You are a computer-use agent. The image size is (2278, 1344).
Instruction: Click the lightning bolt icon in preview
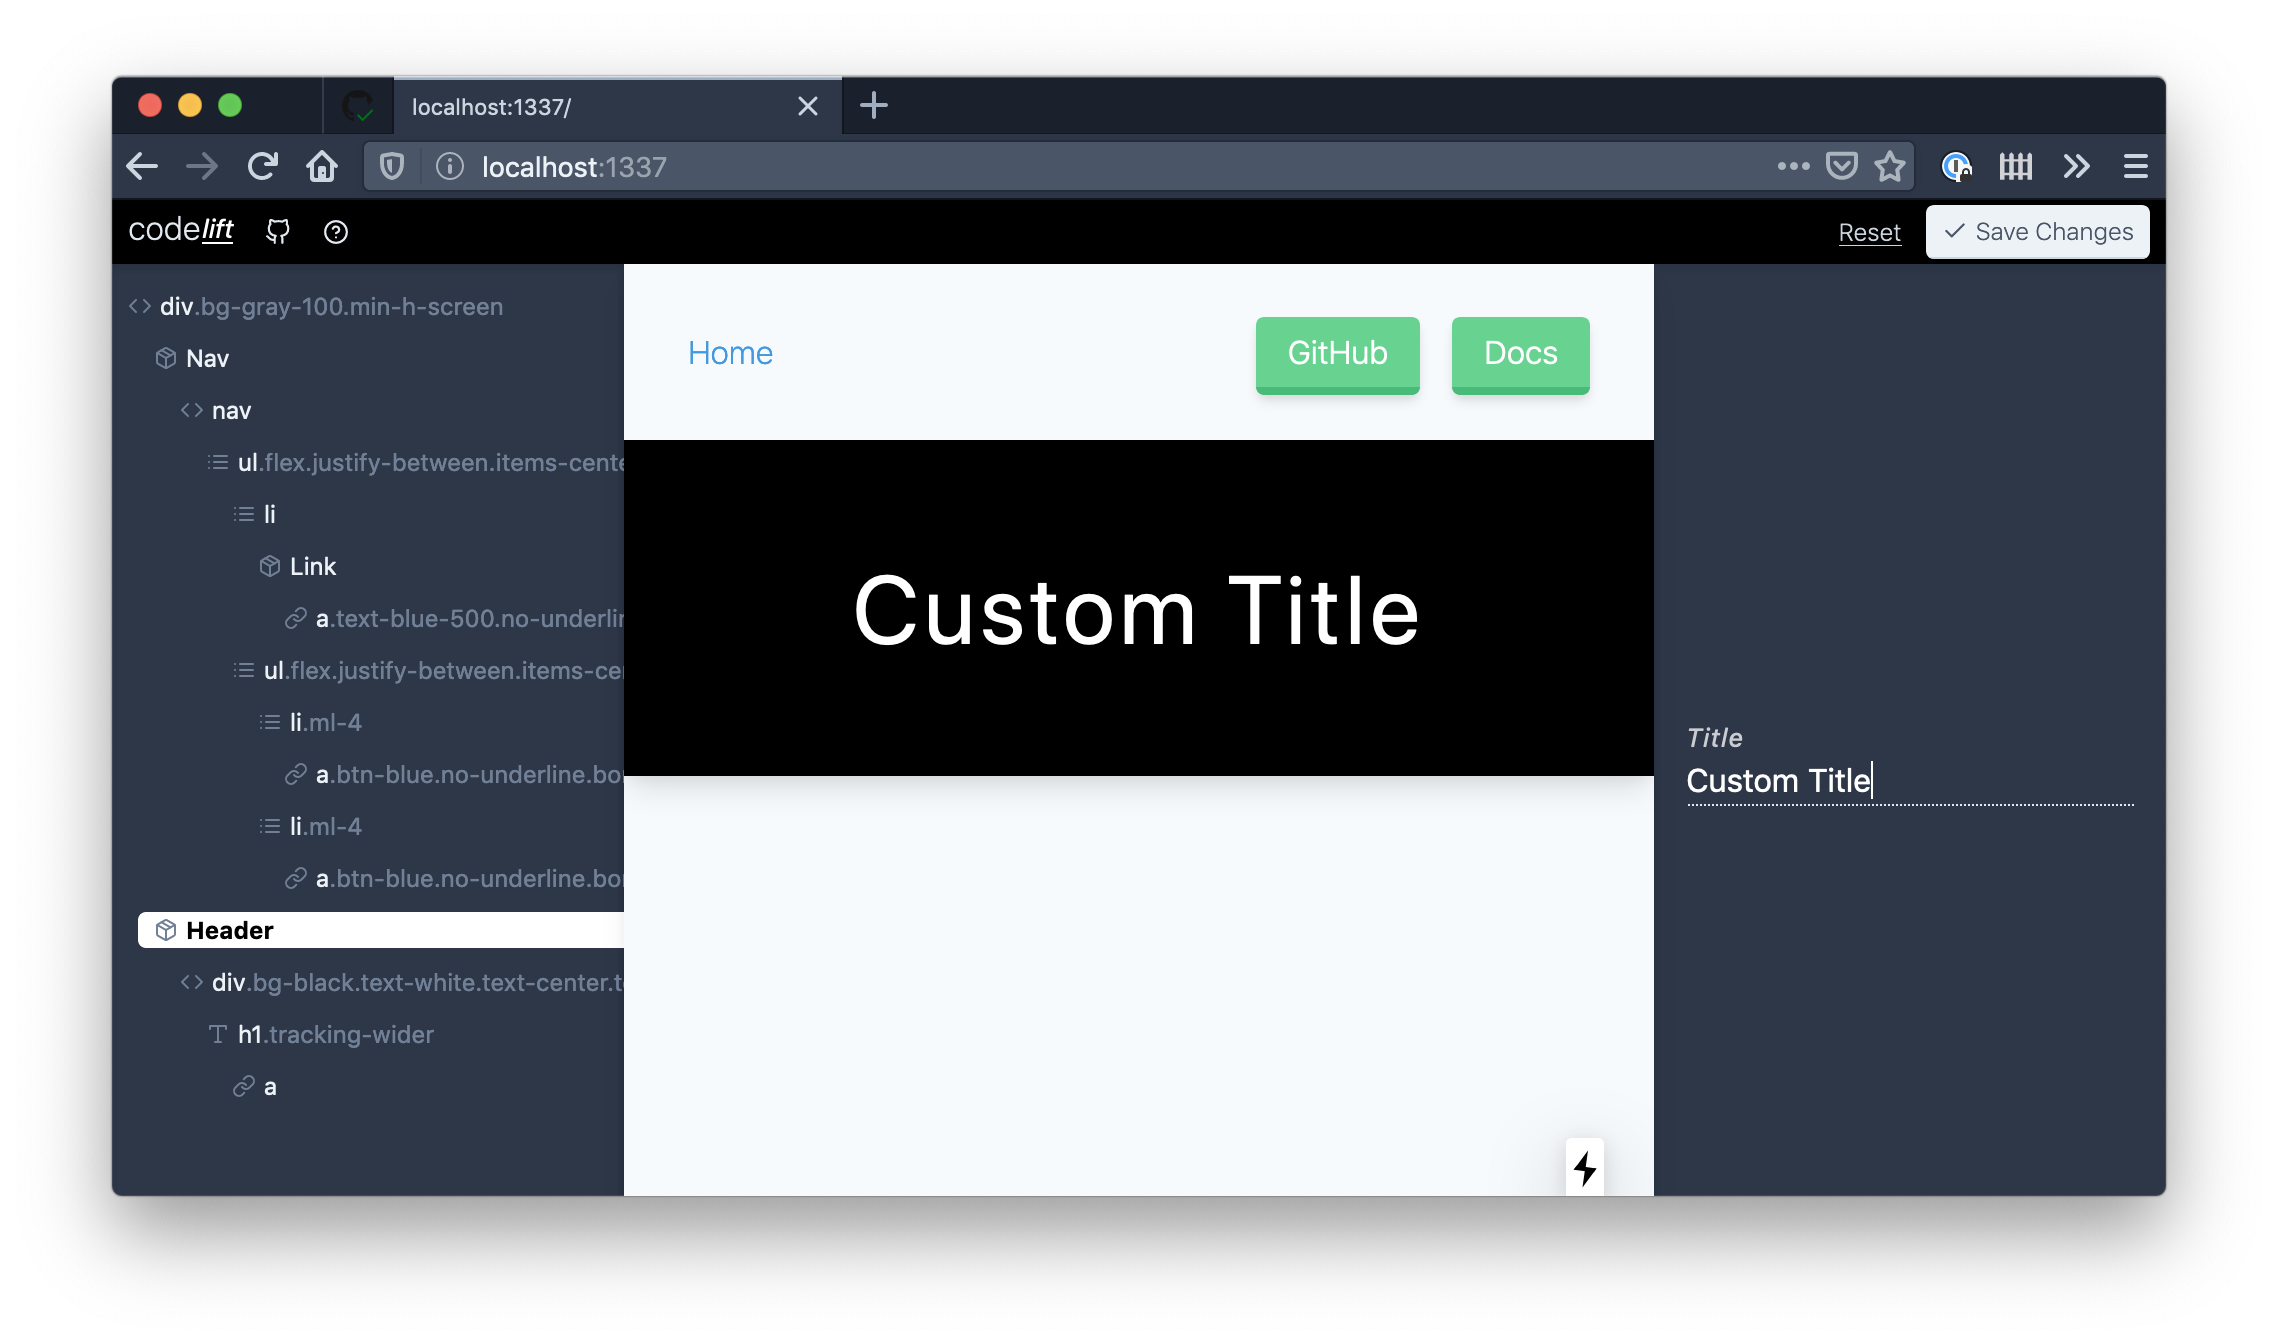[1585, 1167]
